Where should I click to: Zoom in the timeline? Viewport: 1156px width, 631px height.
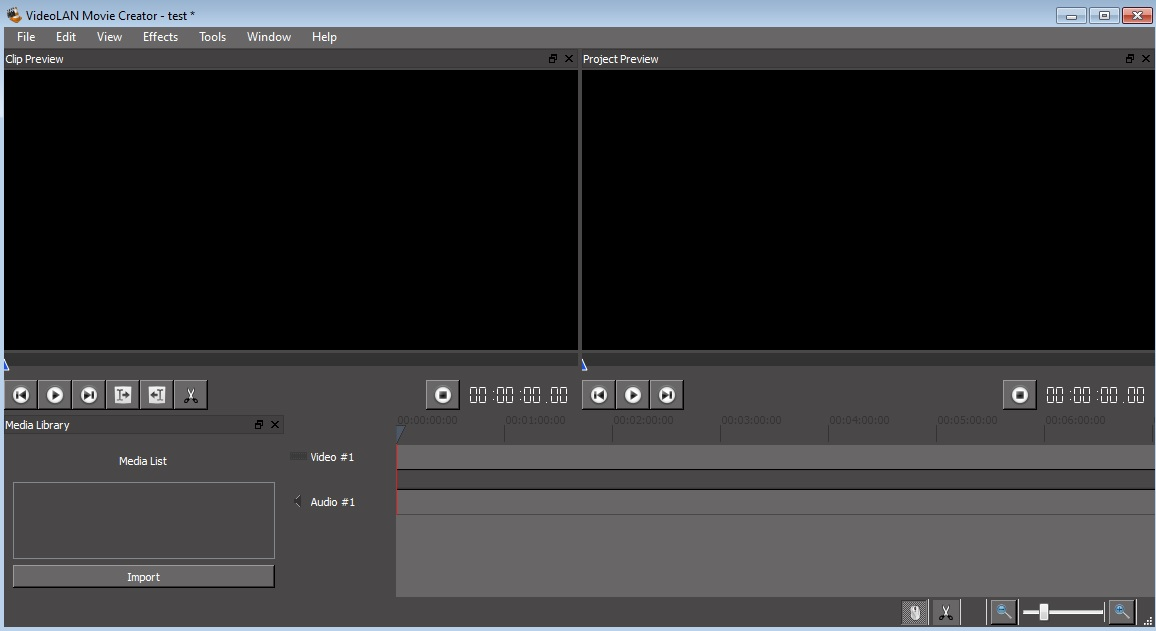[x=1121, y=612]
